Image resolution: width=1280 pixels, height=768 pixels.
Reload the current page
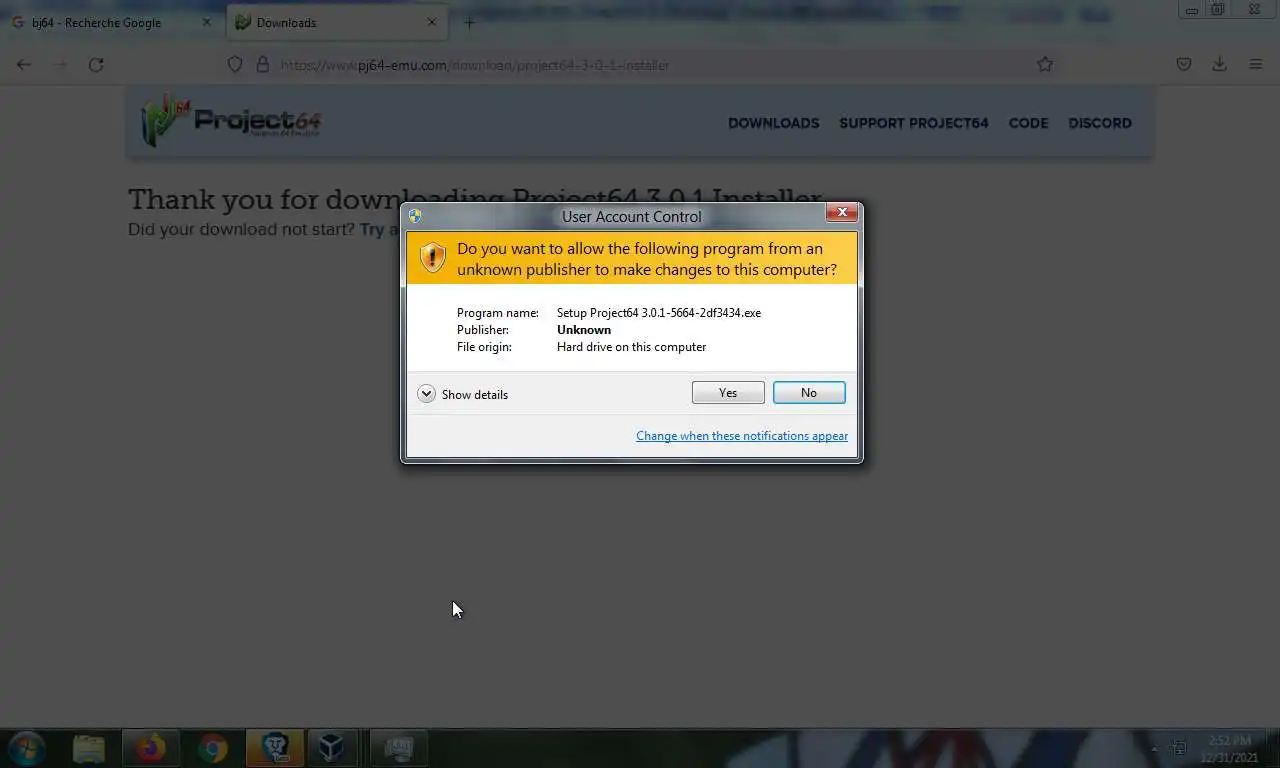[x=96, y=64]
